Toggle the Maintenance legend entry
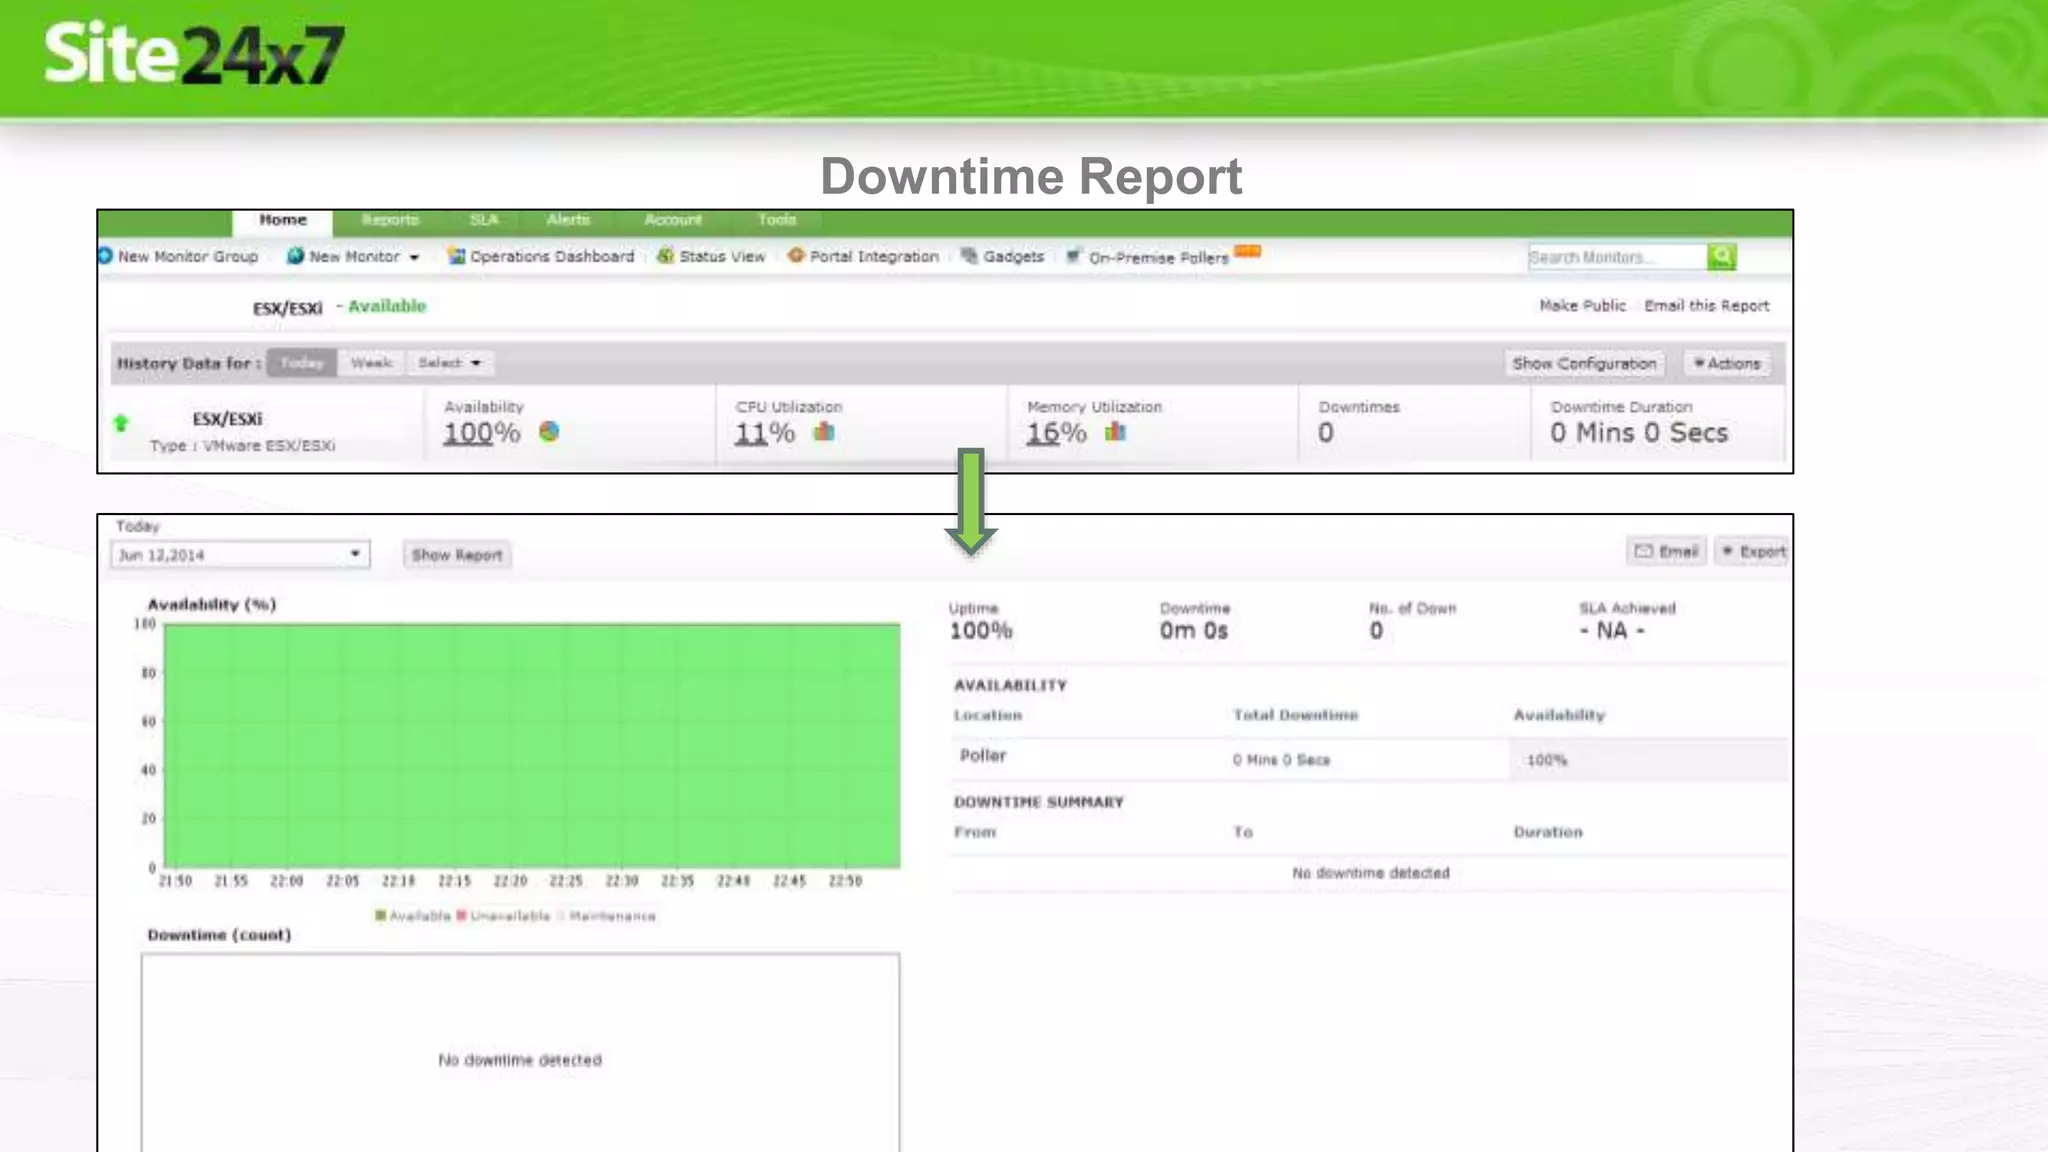2048x1152 pixels. point(606,916)
